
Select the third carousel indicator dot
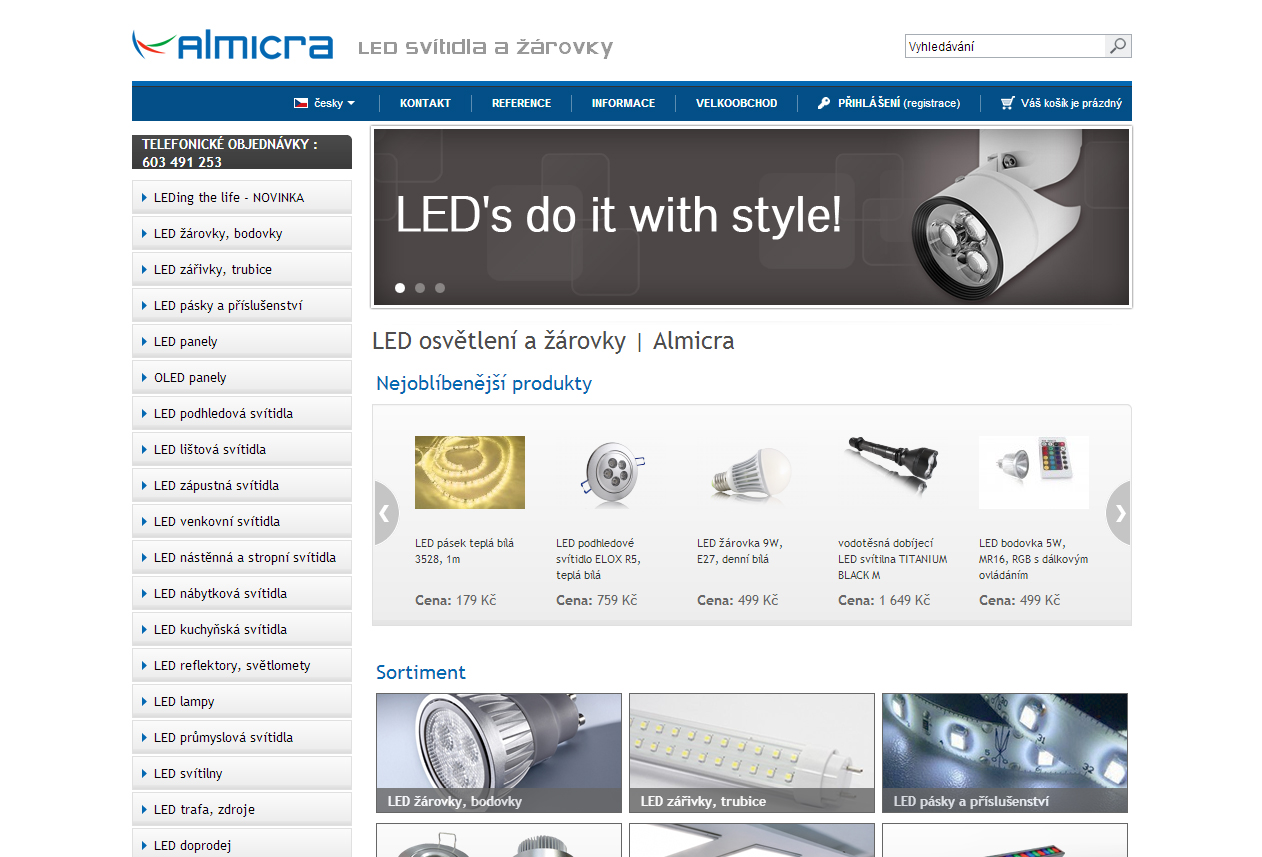[x=440, y=288]
